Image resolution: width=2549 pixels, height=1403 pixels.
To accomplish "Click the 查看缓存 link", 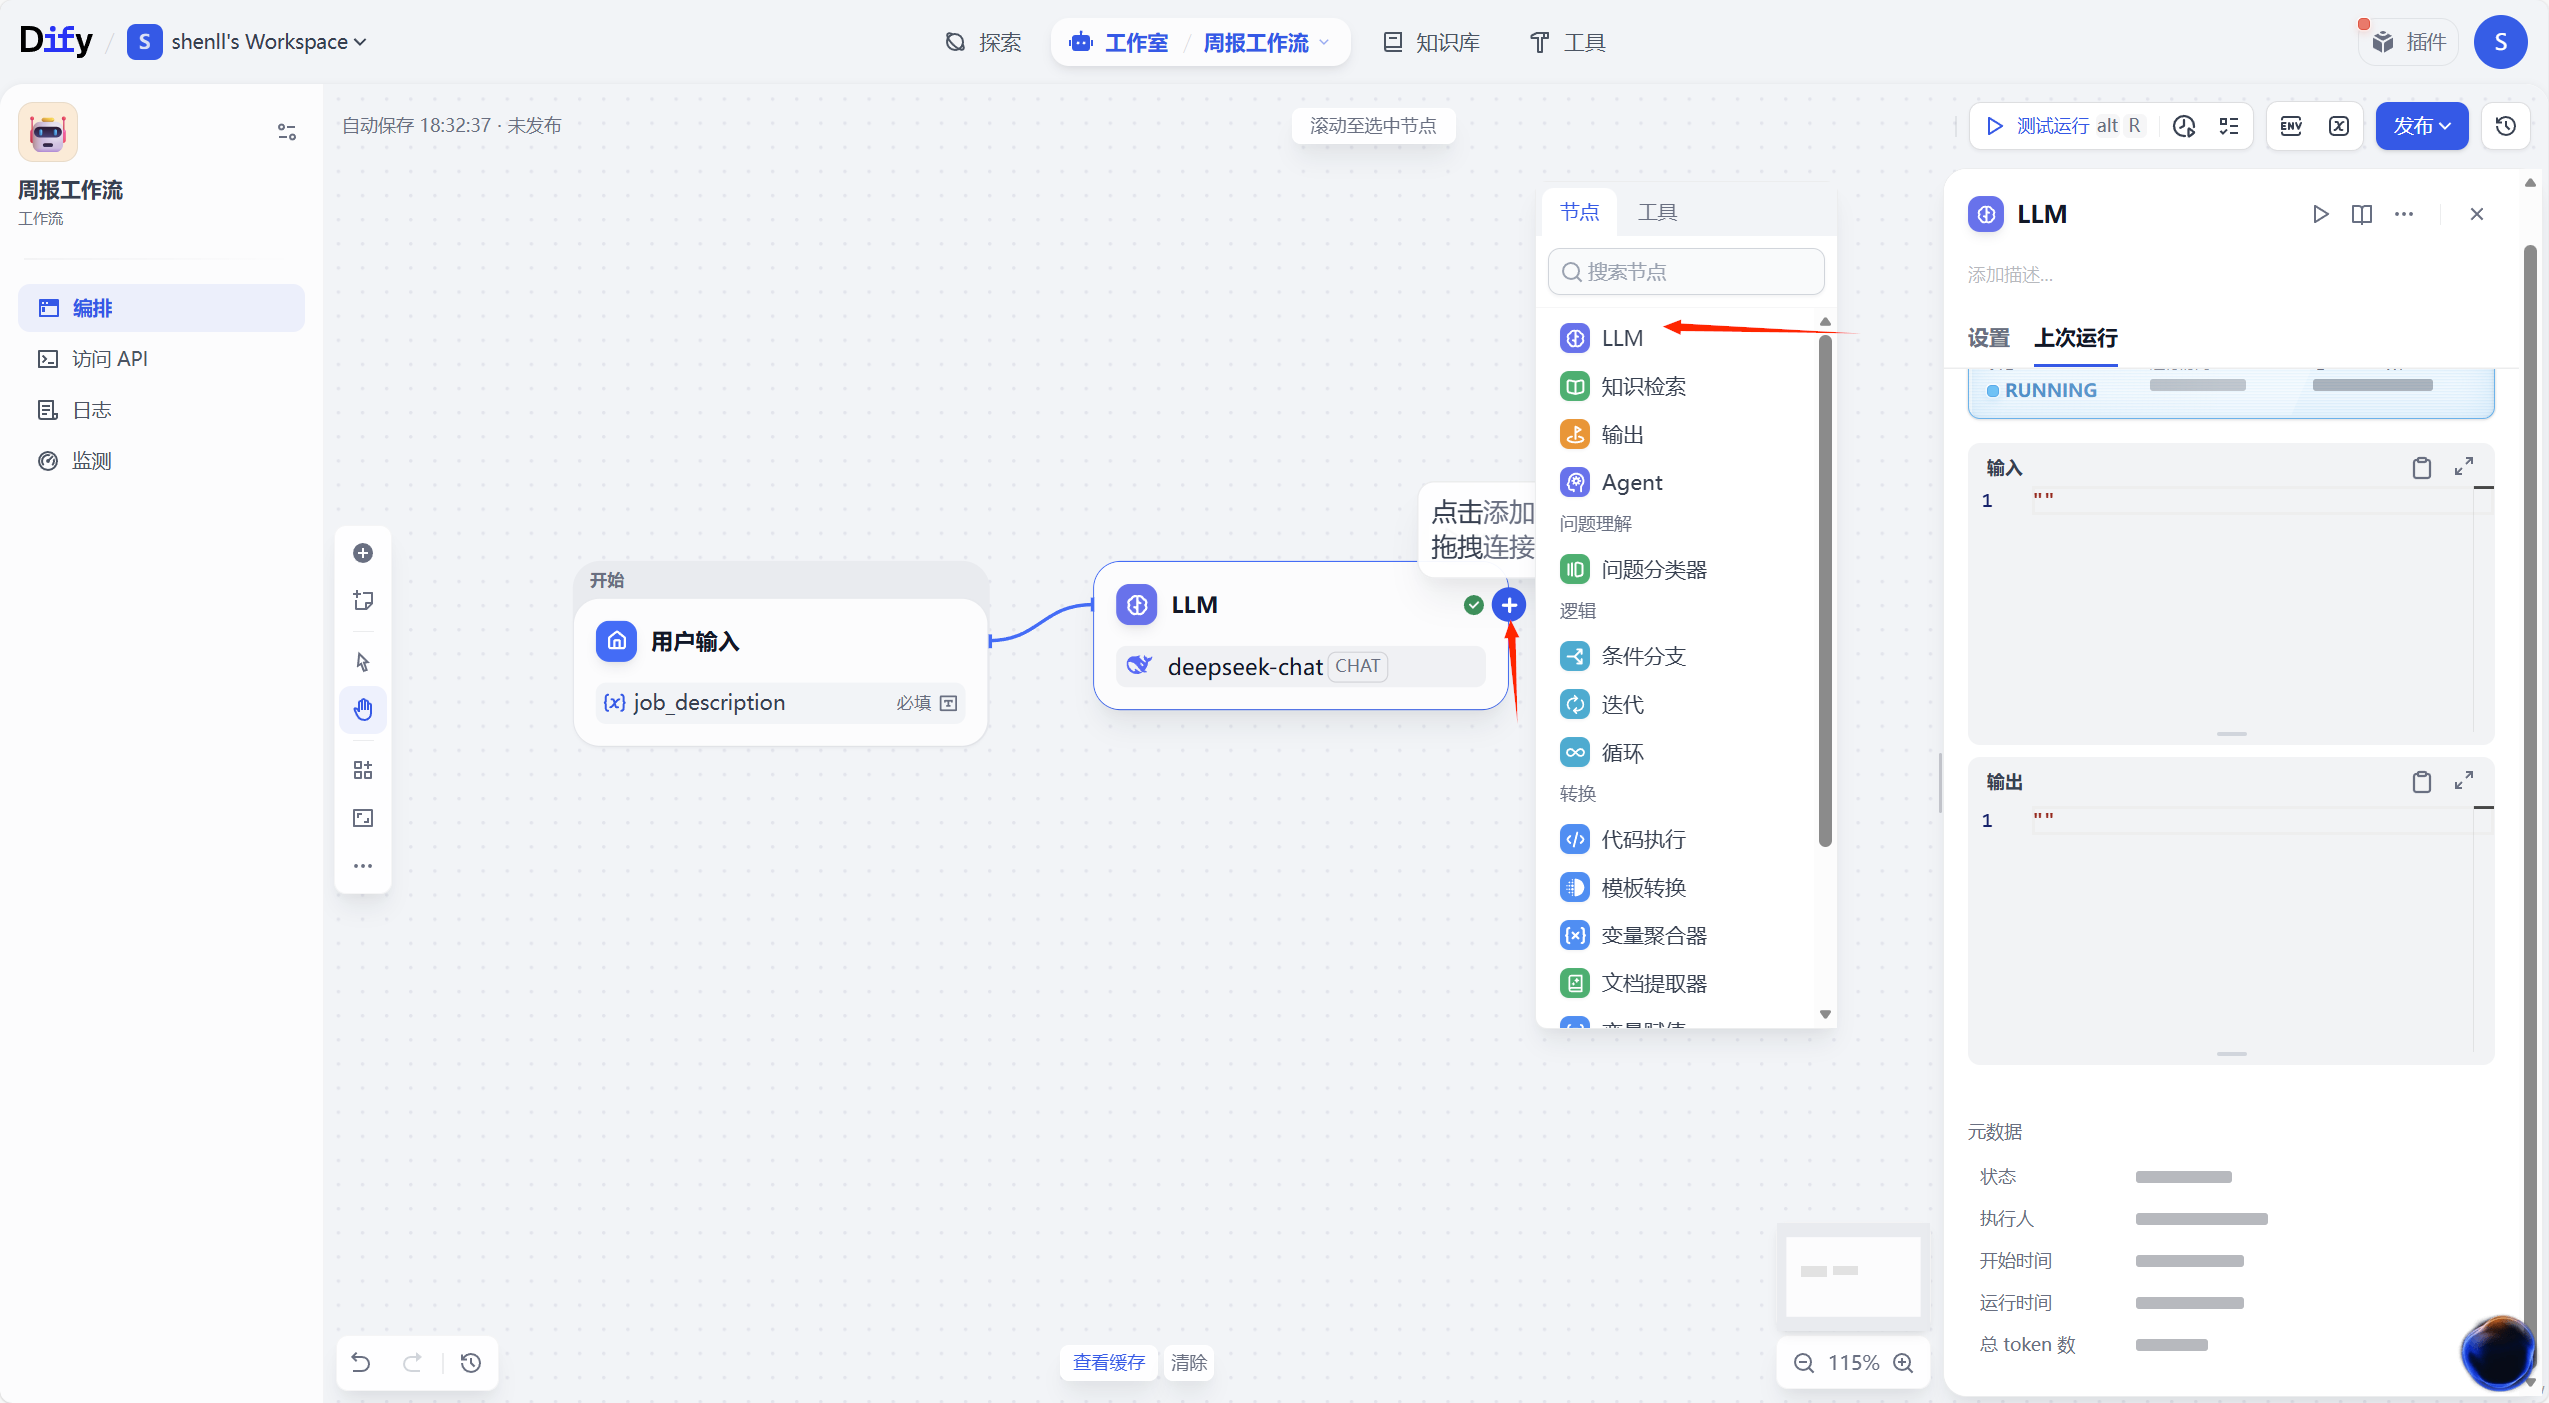I will click(x=1108, y=1363).
